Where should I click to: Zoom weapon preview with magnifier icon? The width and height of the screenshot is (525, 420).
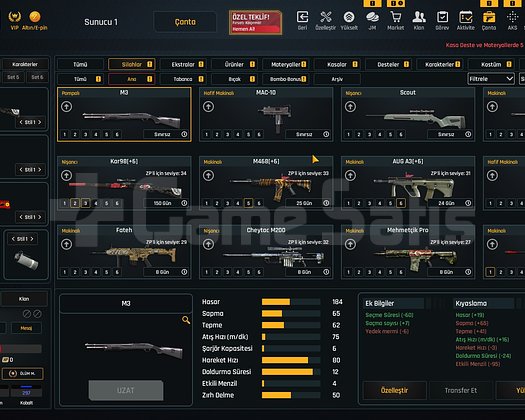pos(186,320)
